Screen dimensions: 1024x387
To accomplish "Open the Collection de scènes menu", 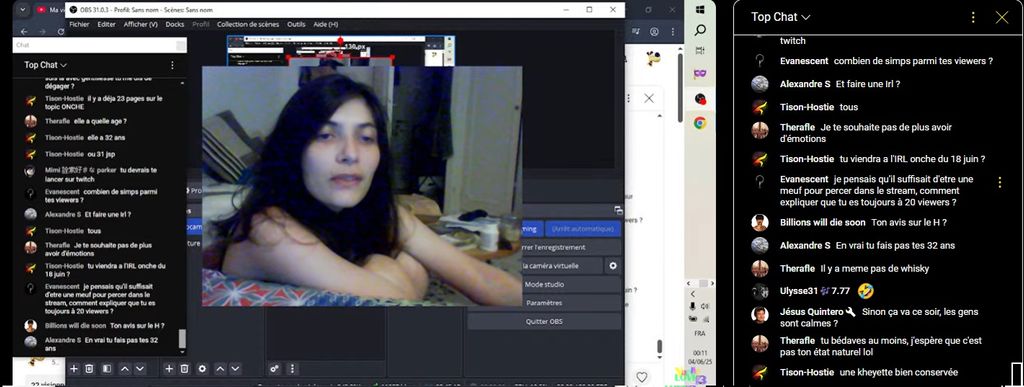I will point(248,24).
